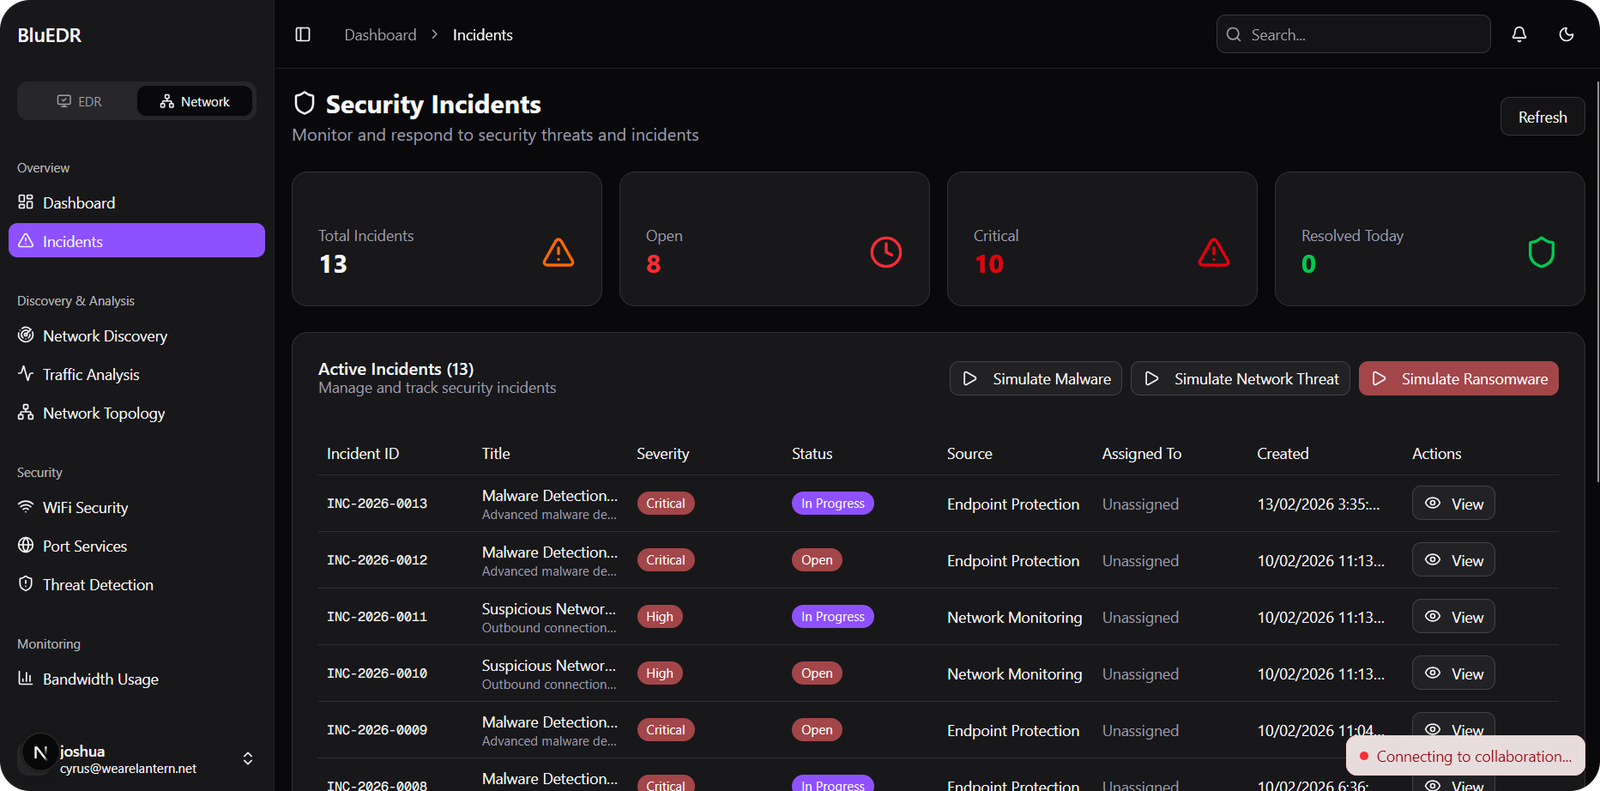1600x791 pixels.
Task: Click Dashboard breadcrumb link
Action: [x=380, y=35]
